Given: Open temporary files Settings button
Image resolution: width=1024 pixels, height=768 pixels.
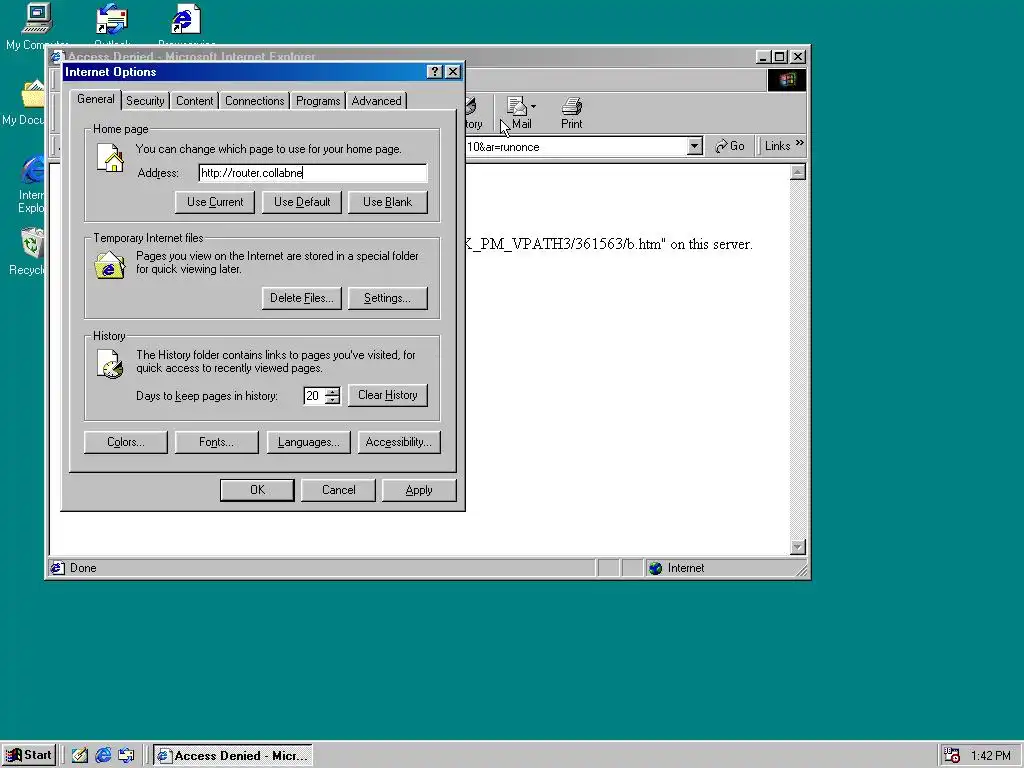Looking at the screenshot, I should click(x=388, y=298).
